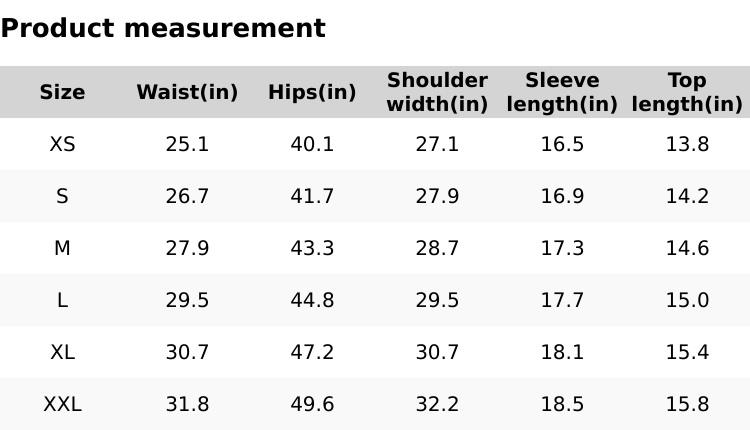Select L sleeve length value 17.7
The image size is (750, 430).
[x=562, y=300]
